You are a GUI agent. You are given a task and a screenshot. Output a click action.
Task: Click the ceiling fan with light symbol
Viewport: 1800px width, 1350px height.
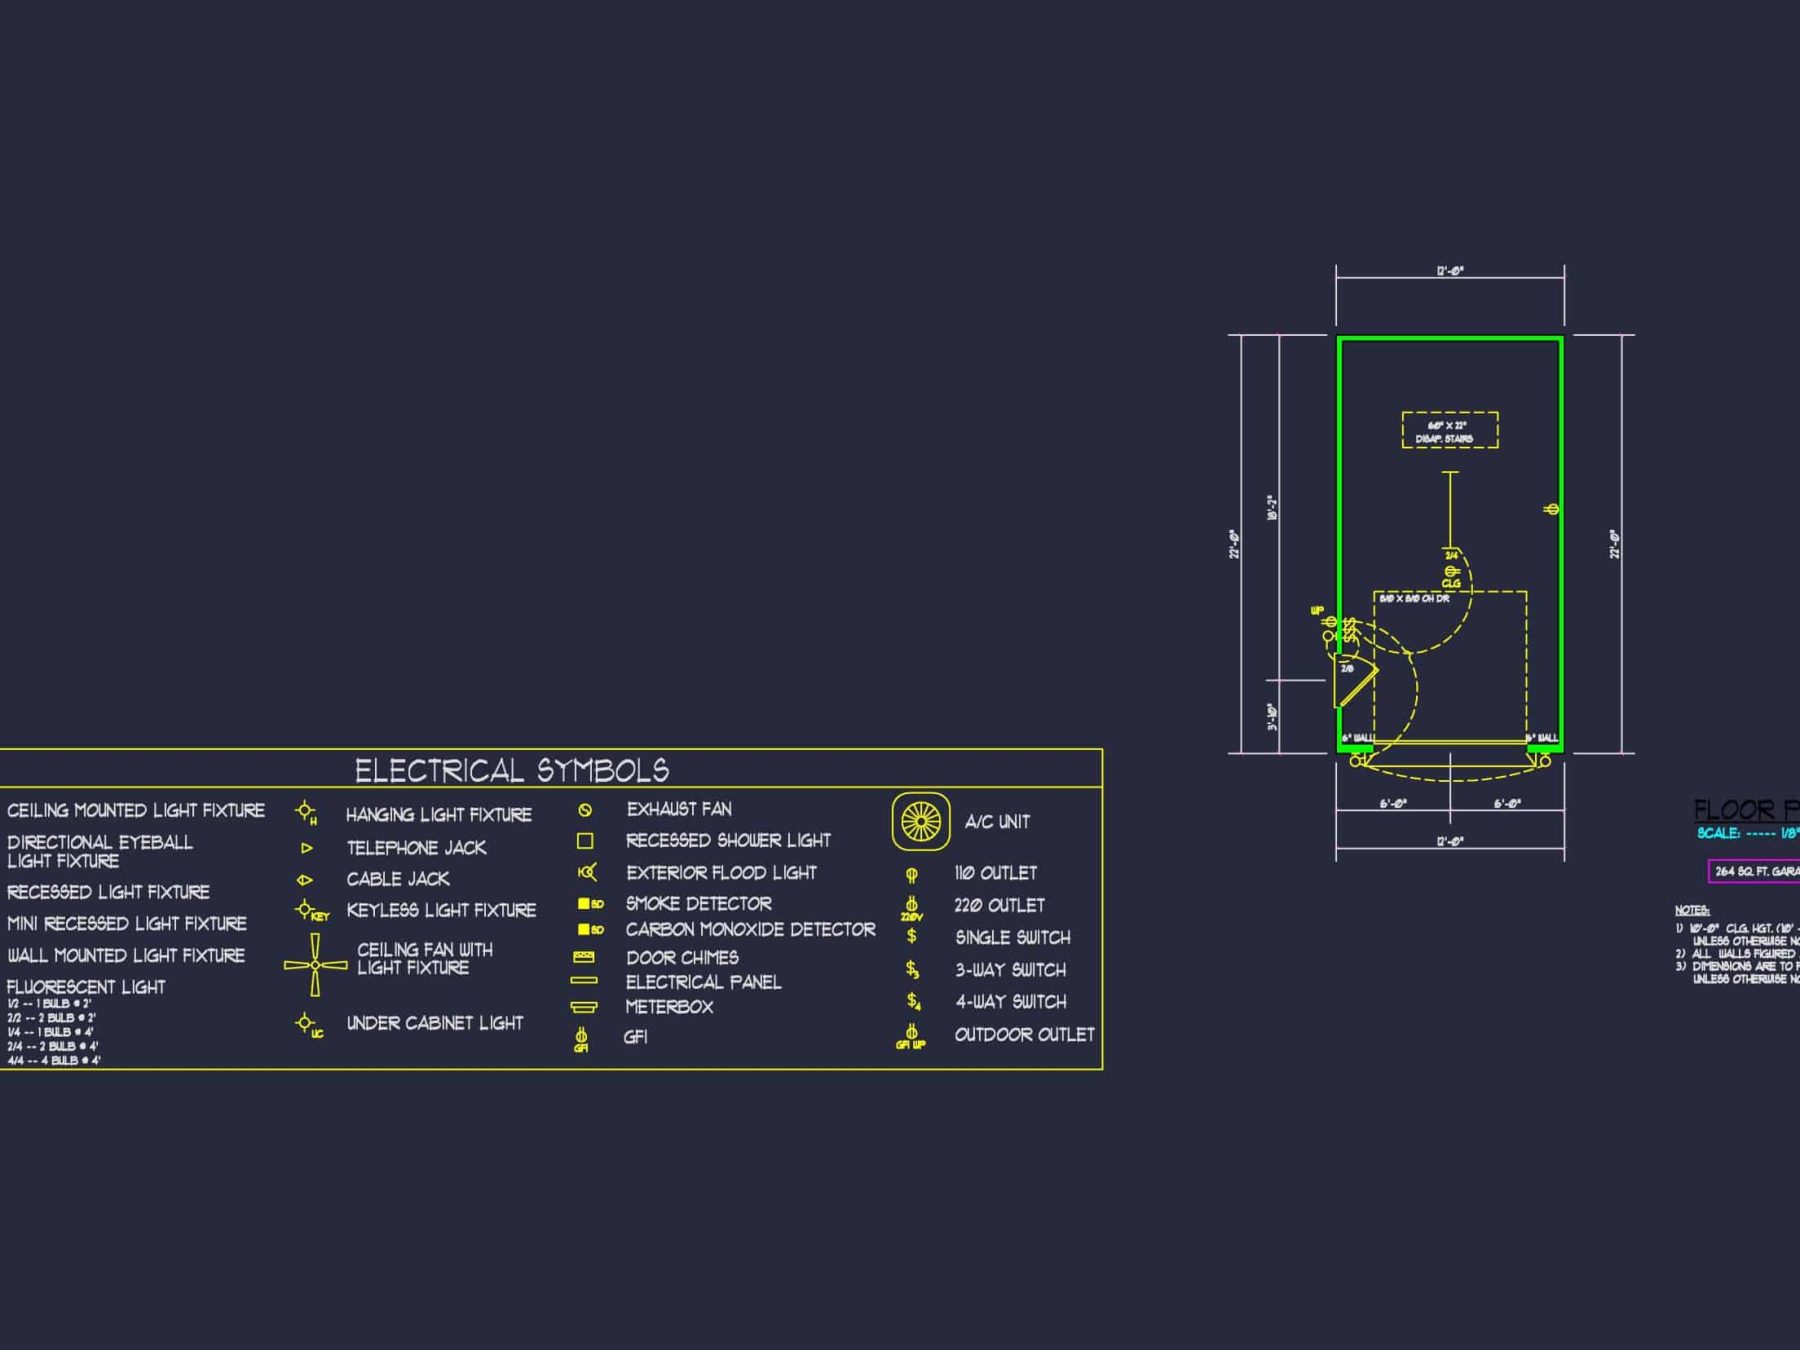[x=315, y=965]
